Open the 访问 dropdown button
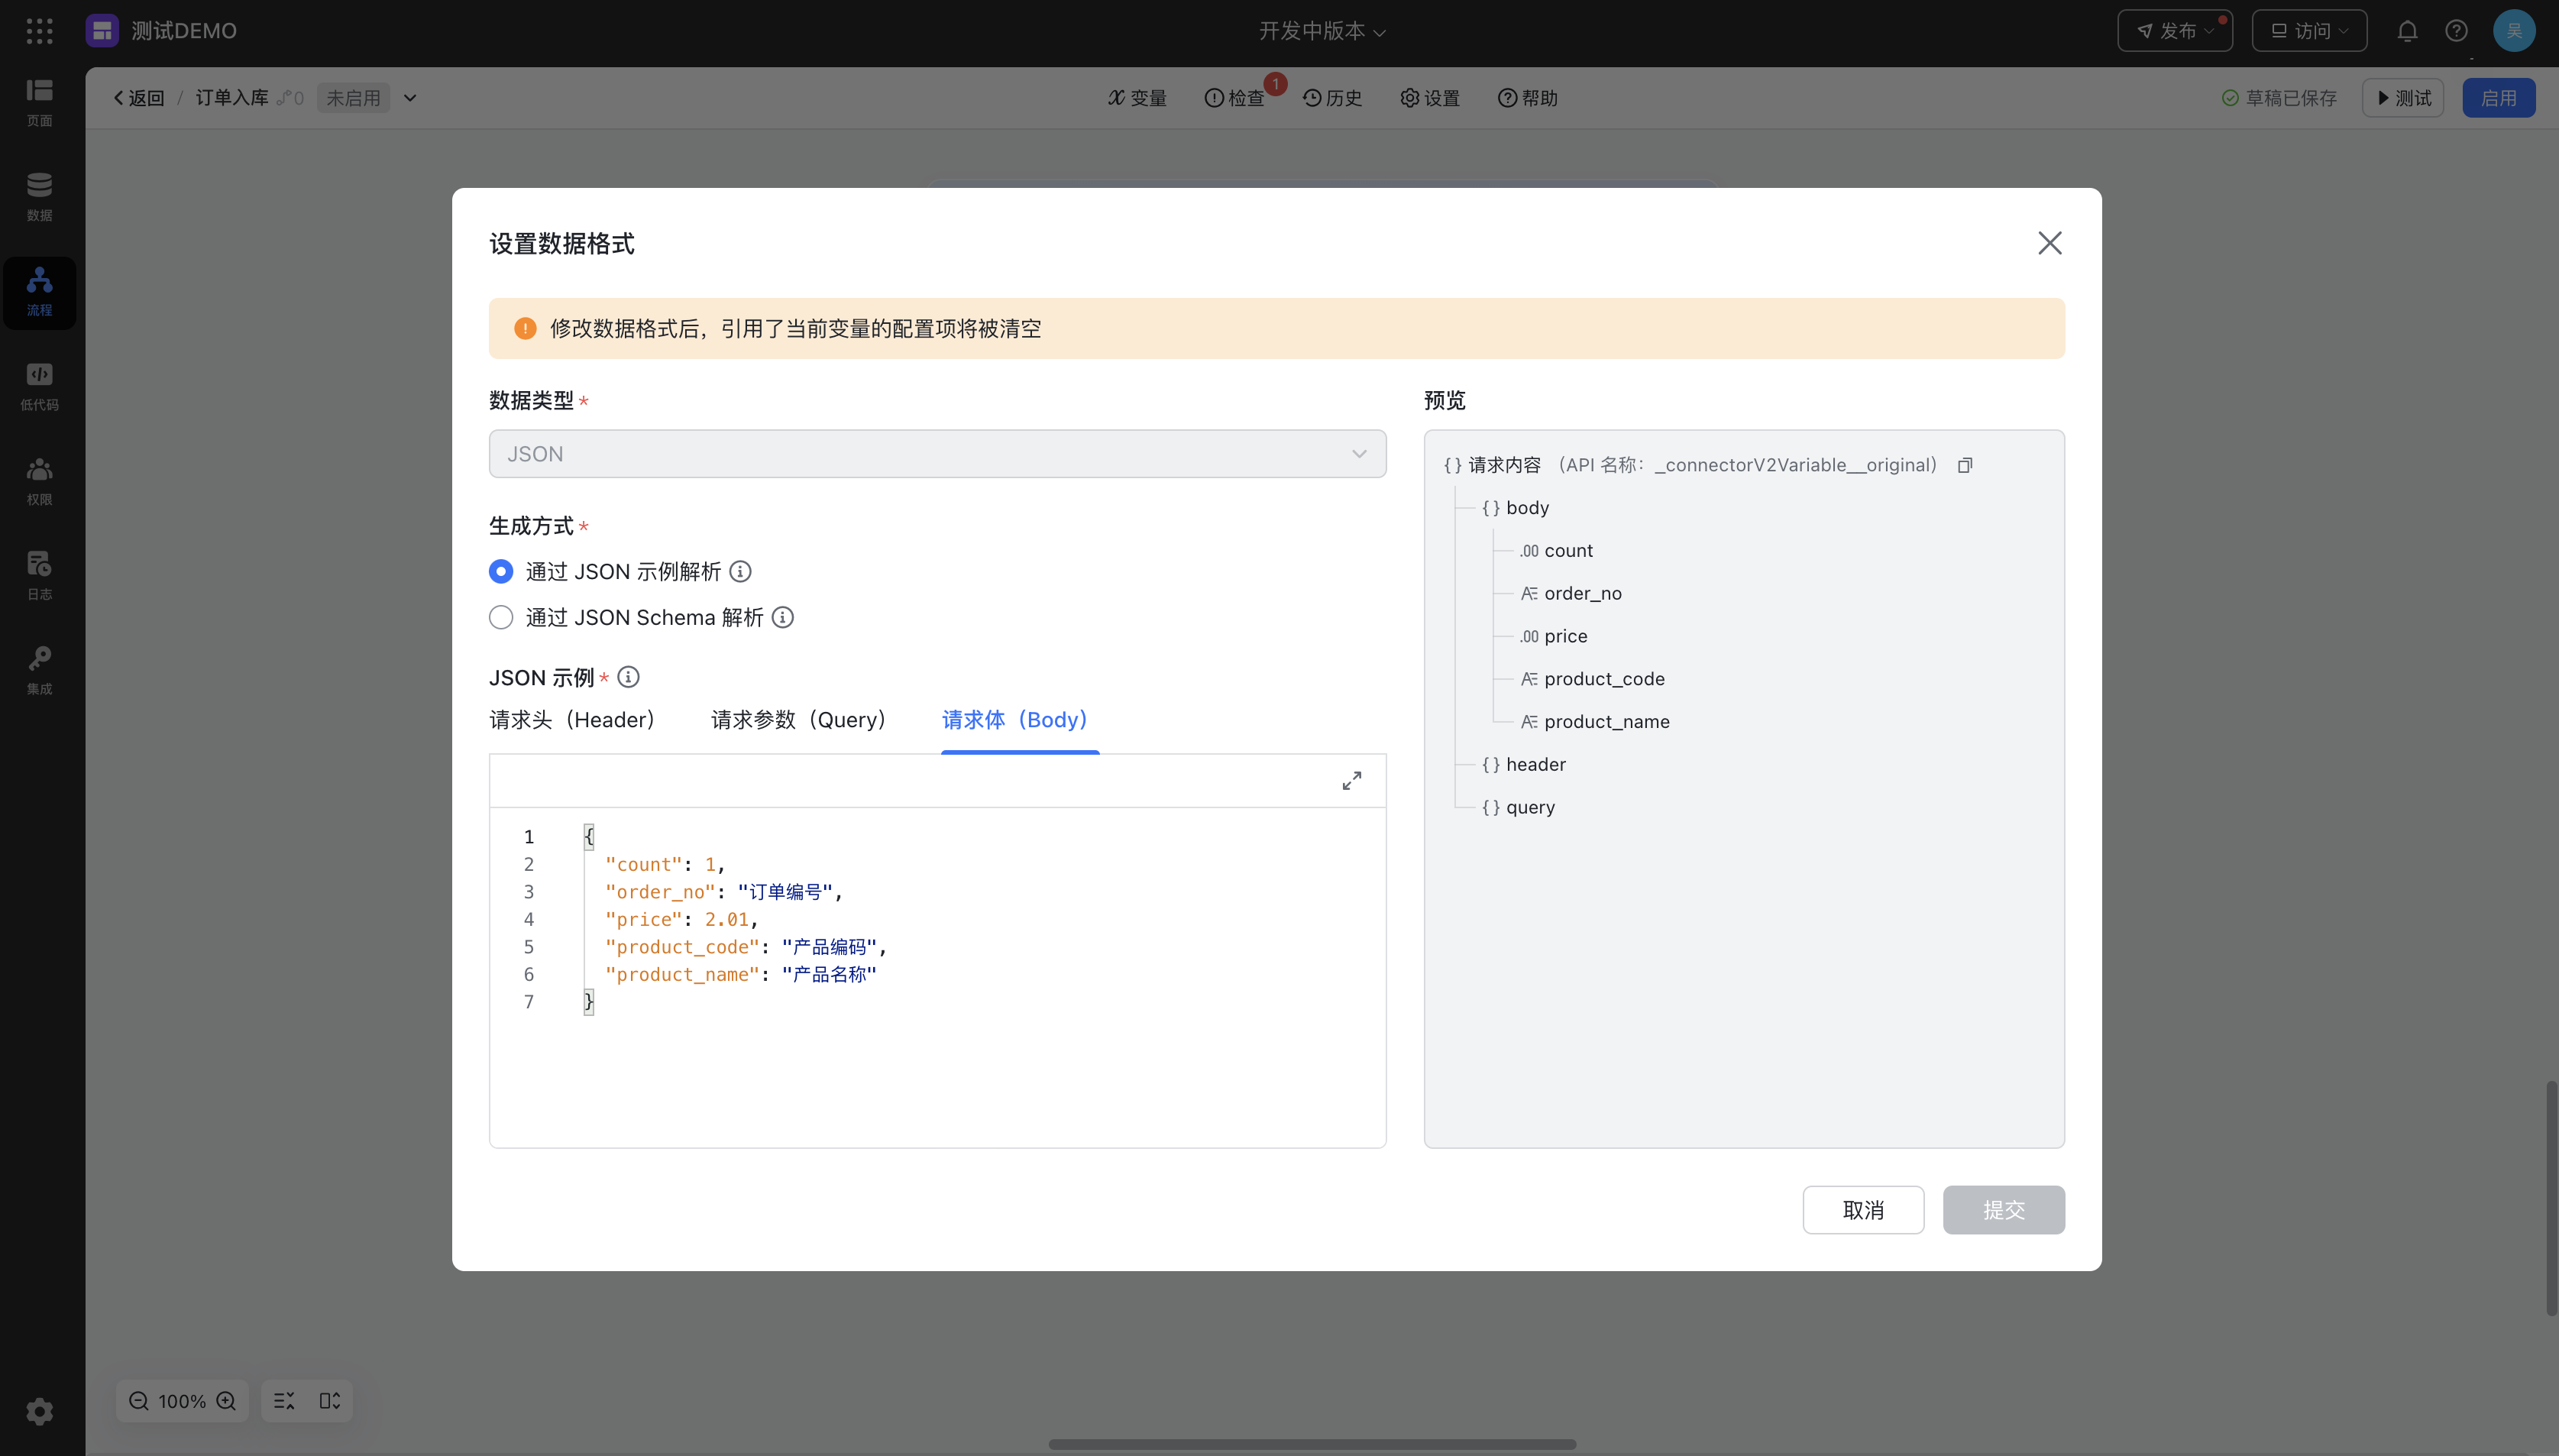Screen dimensions: 2559x1456 point(2309,31)
